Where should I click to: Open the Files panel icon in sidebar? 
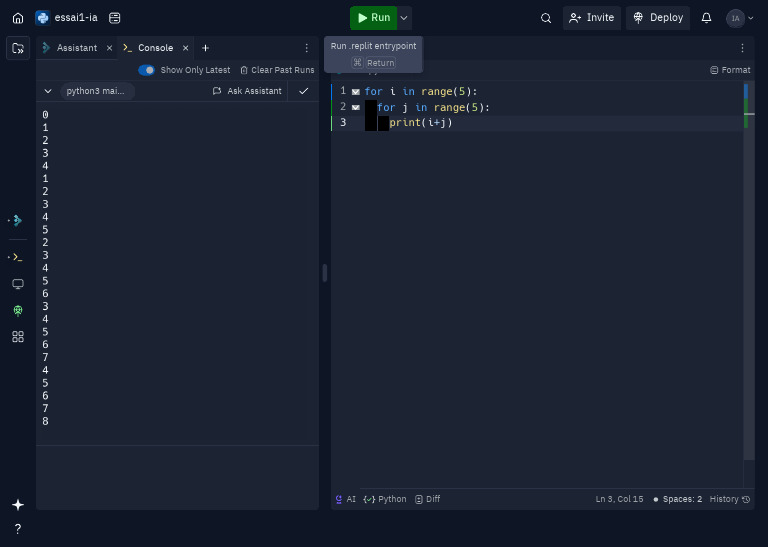18,48
